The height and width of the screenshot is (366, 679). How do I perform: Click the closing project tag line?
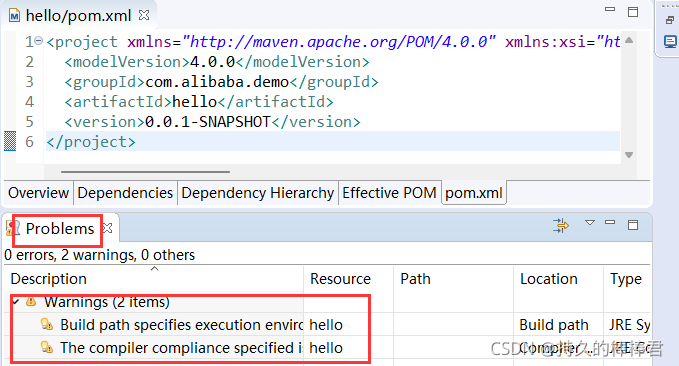[91, 142]
